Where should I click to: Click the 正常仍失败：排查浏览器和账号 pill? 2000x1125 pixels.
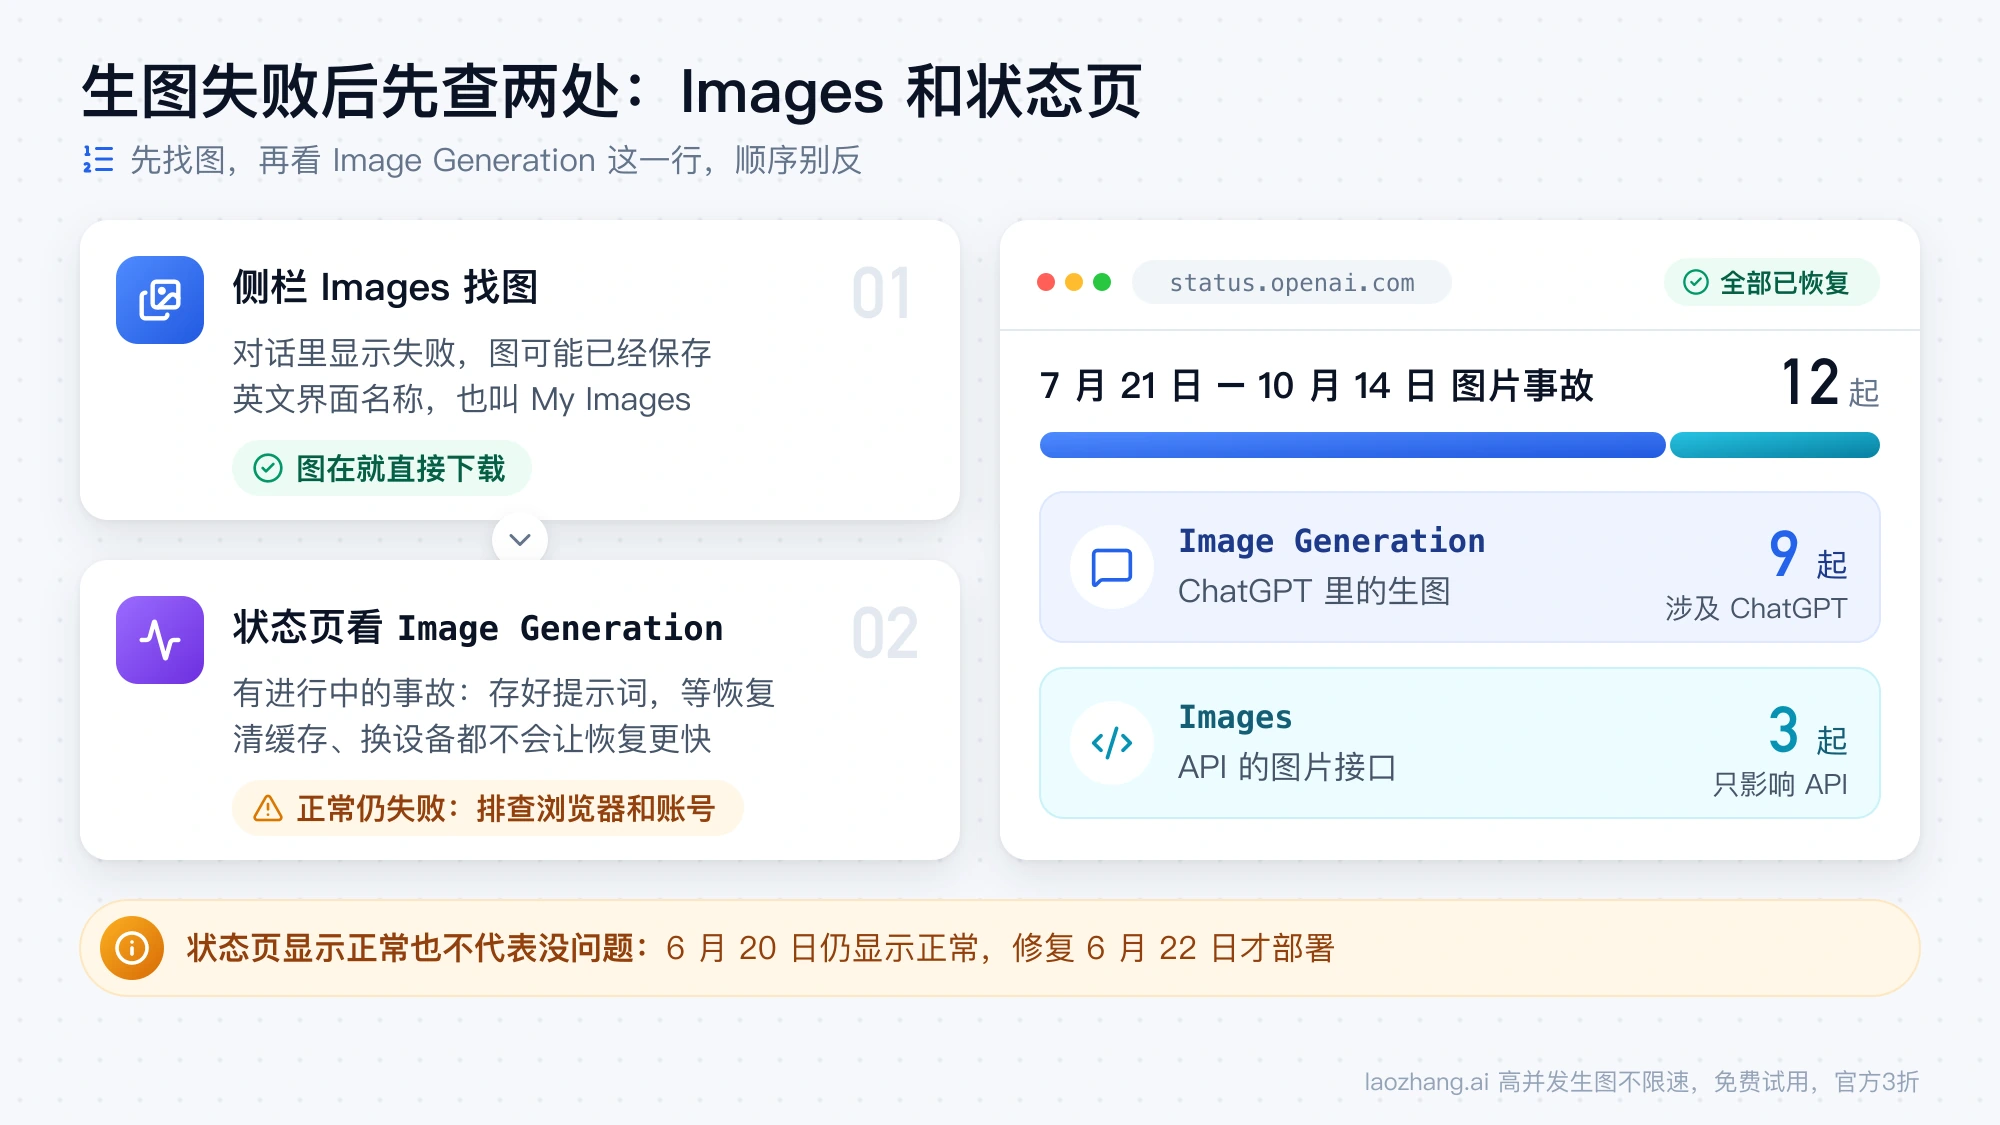click(488, 808)
